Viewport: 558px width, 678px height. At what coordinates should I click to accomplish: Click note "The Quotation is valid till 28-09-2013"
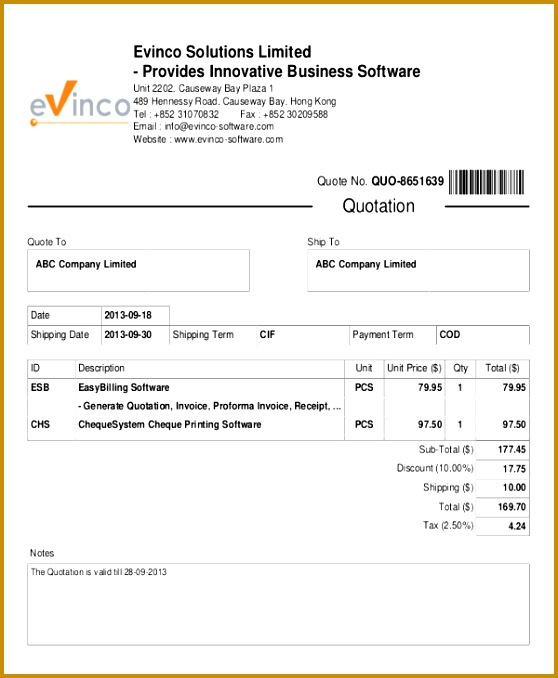point(99,572)
